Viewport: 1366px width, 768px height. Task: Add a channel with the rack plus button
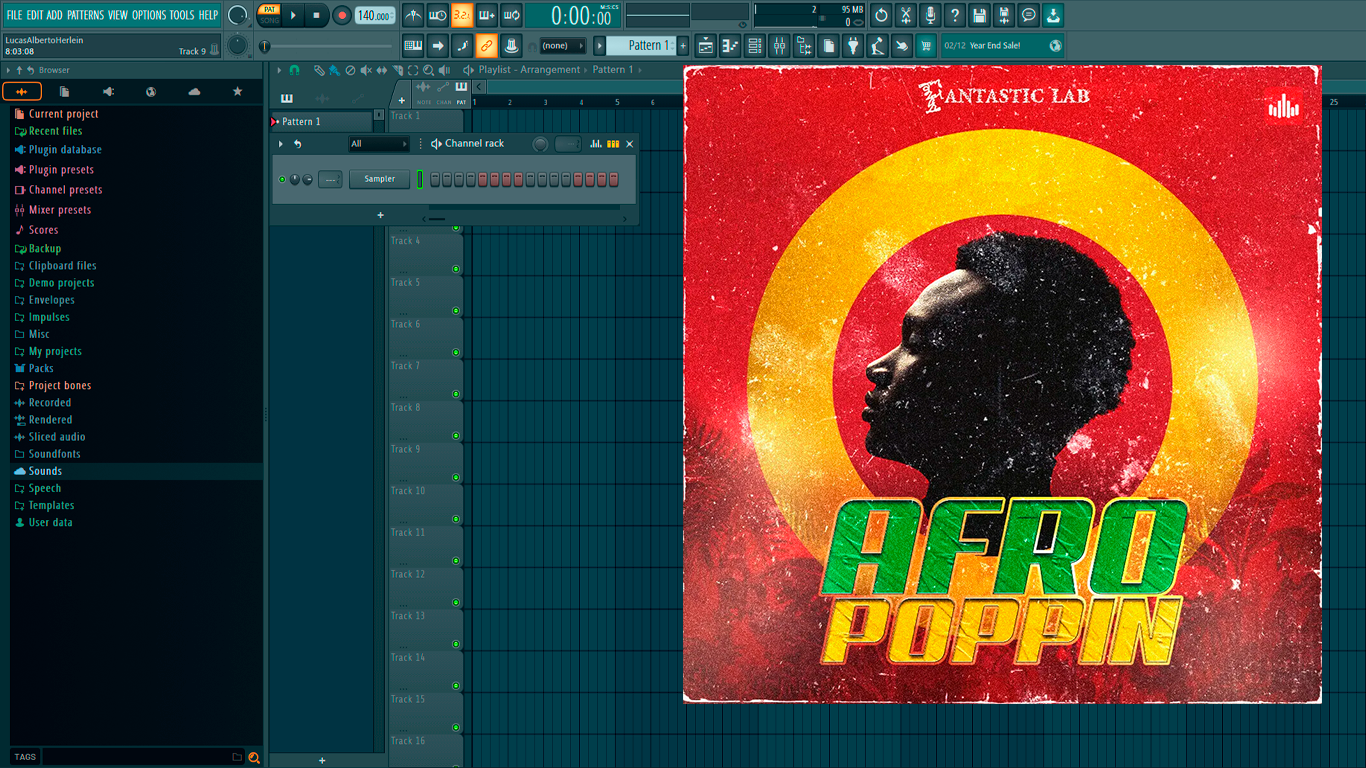[380, 215]
